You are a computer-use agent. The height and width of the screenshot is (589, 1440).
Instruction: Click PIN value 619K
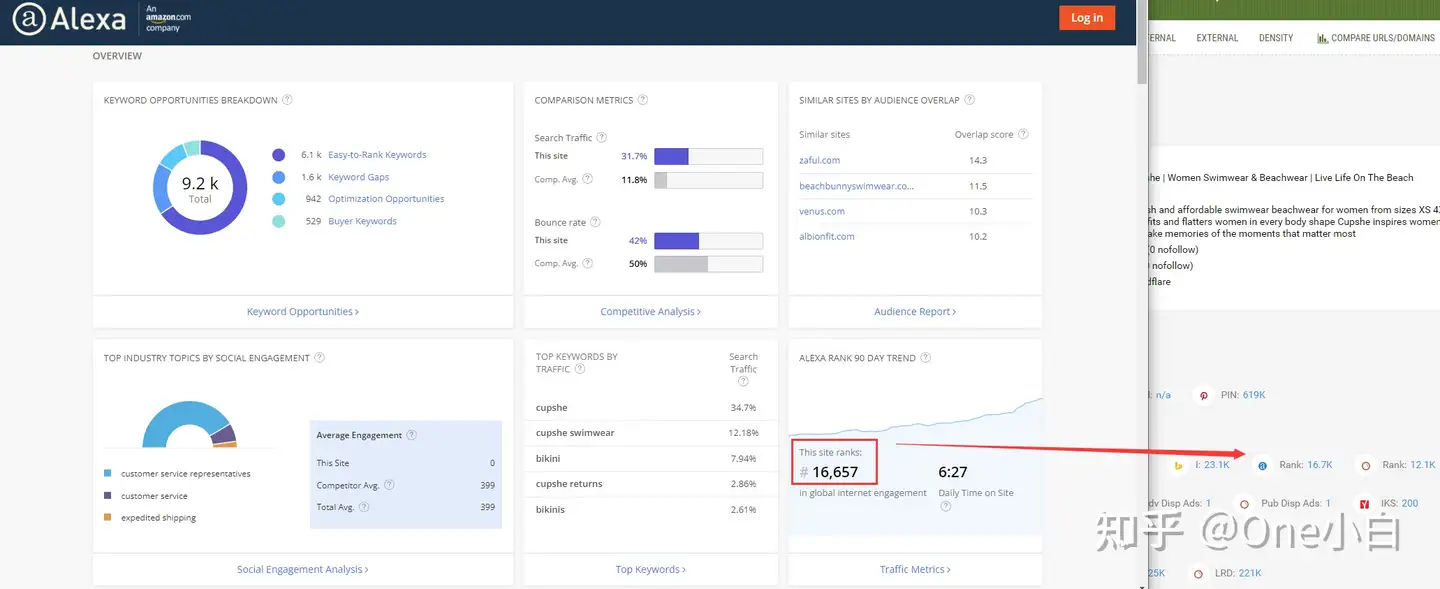(x=1254, y=395)
